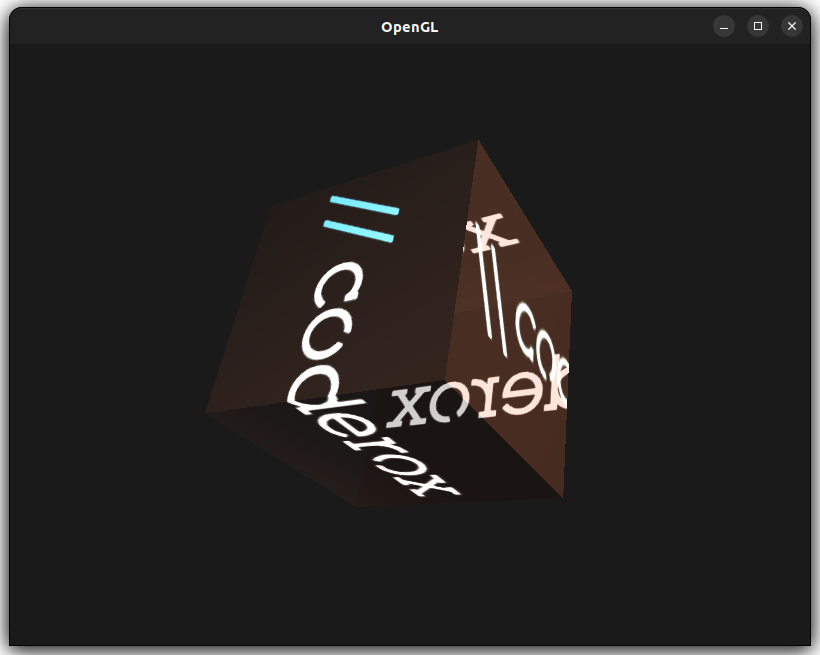Click the OpenGL title text
The image size is (820, 655).
pos(409,27)
